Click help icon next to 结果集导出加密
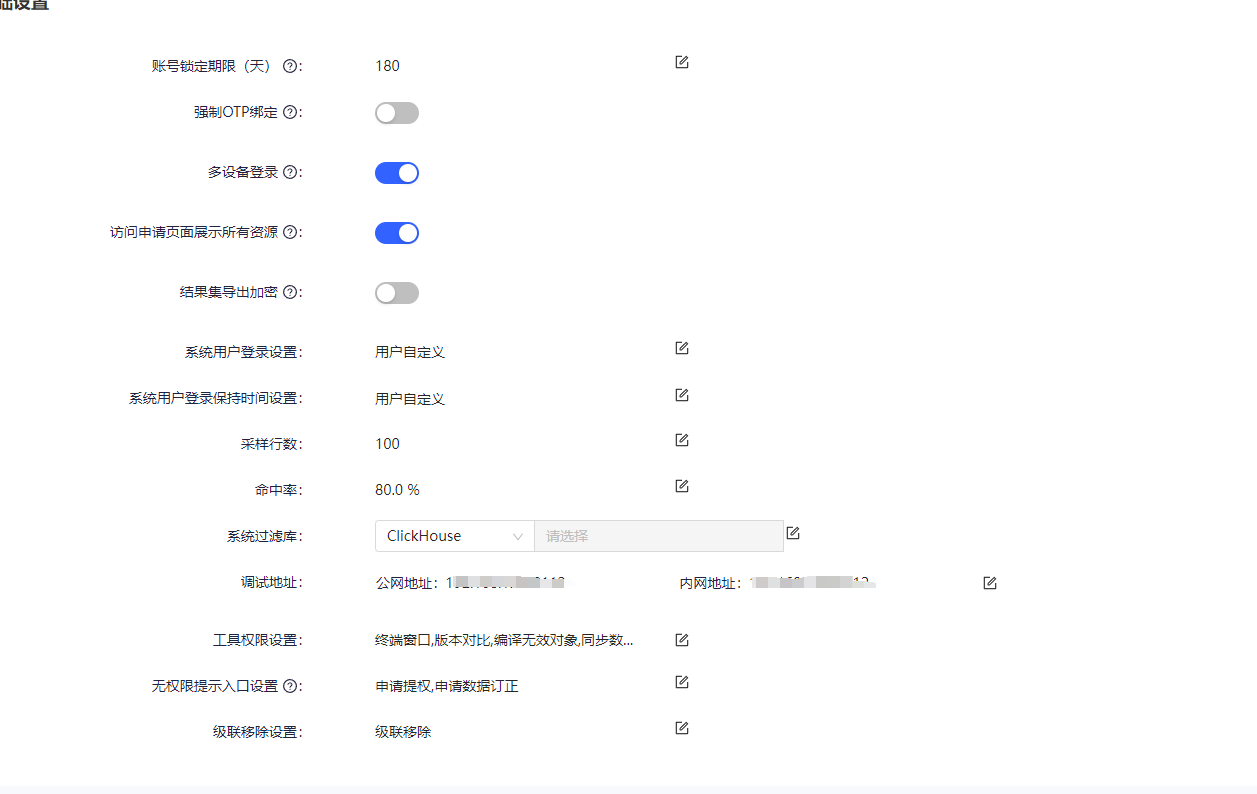The image size is (1257, 794). tap(290, 292)
